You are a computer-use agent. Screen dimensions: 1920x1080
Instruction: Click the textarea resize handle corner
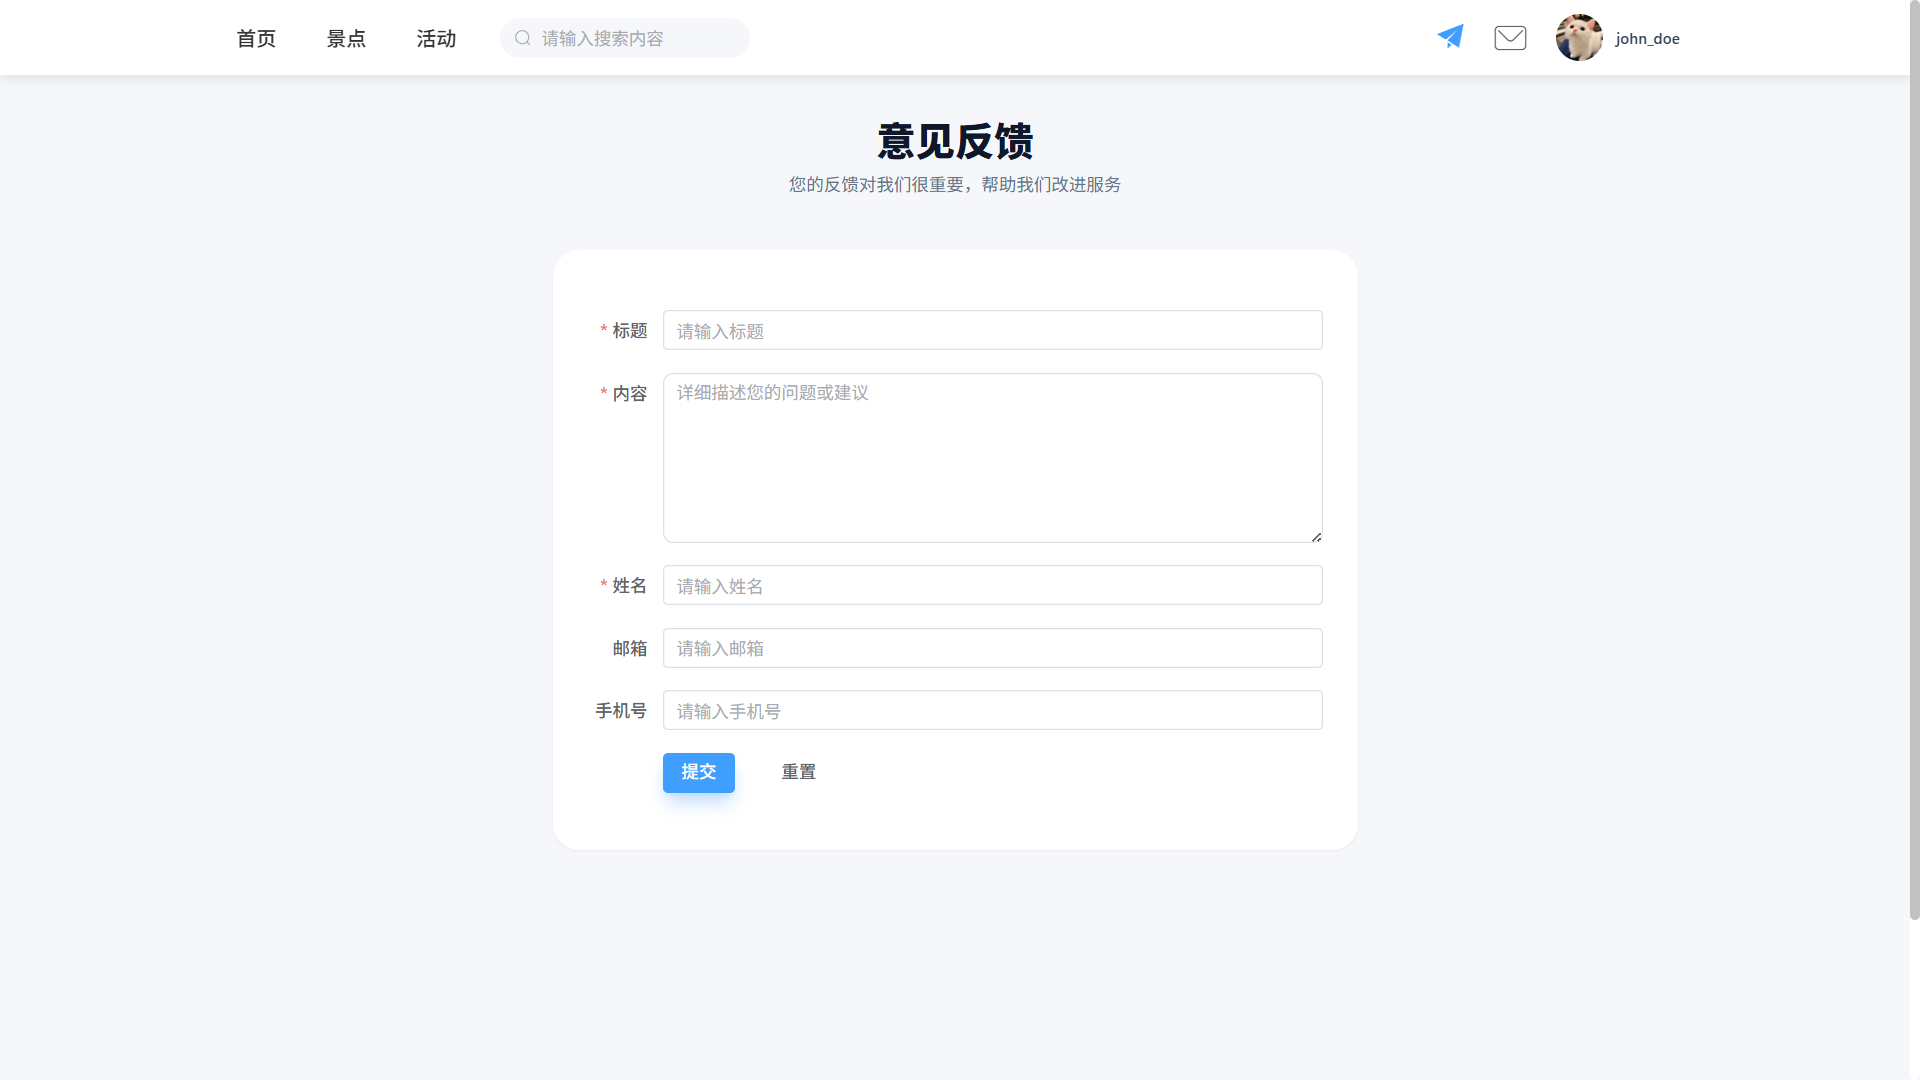[1316, 537]
